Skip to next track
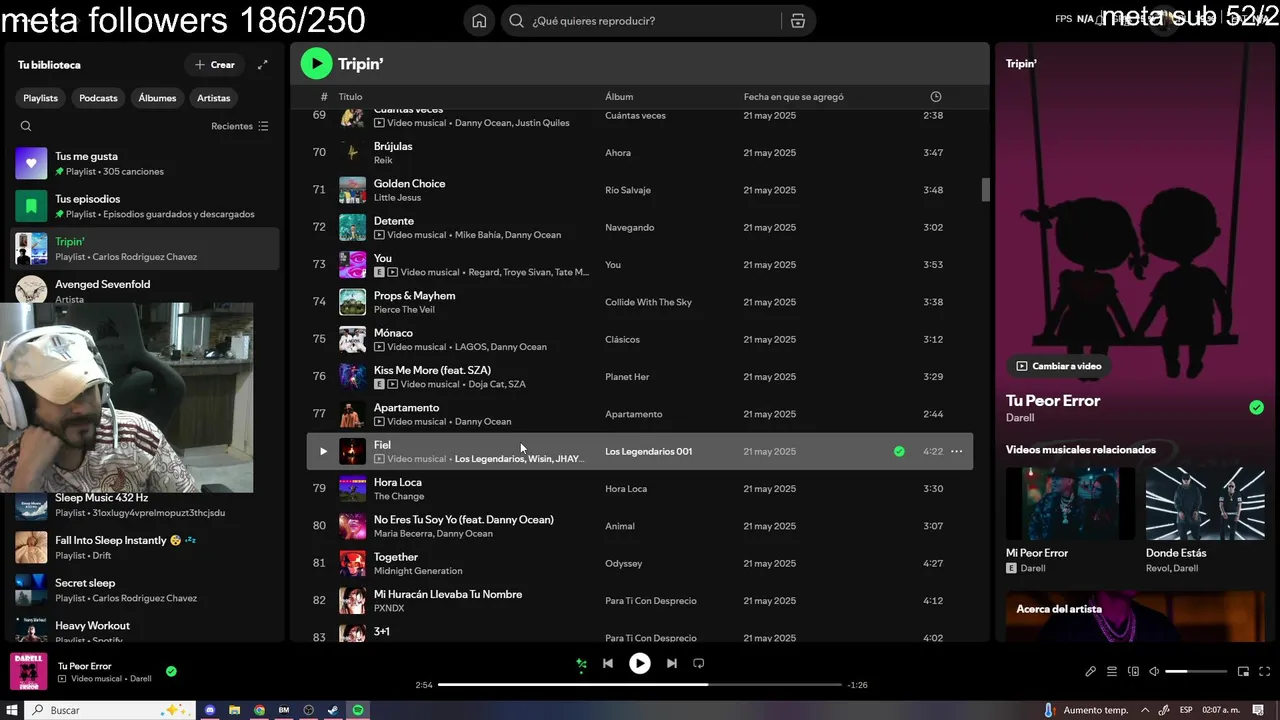This screenshot has height=720, width=1280. (x=671, y=663)
